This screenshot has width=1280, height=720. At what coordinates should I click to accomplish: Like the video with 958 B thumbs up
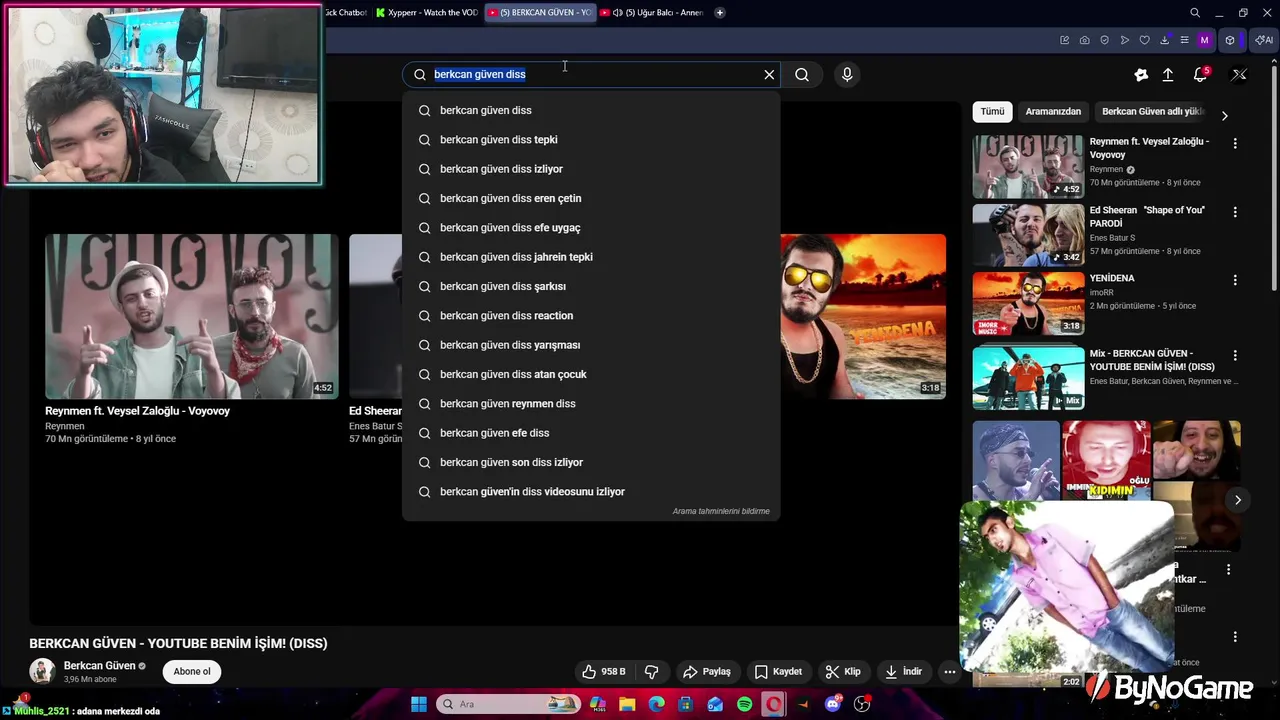pyautogui.click(x=604, y=672)
